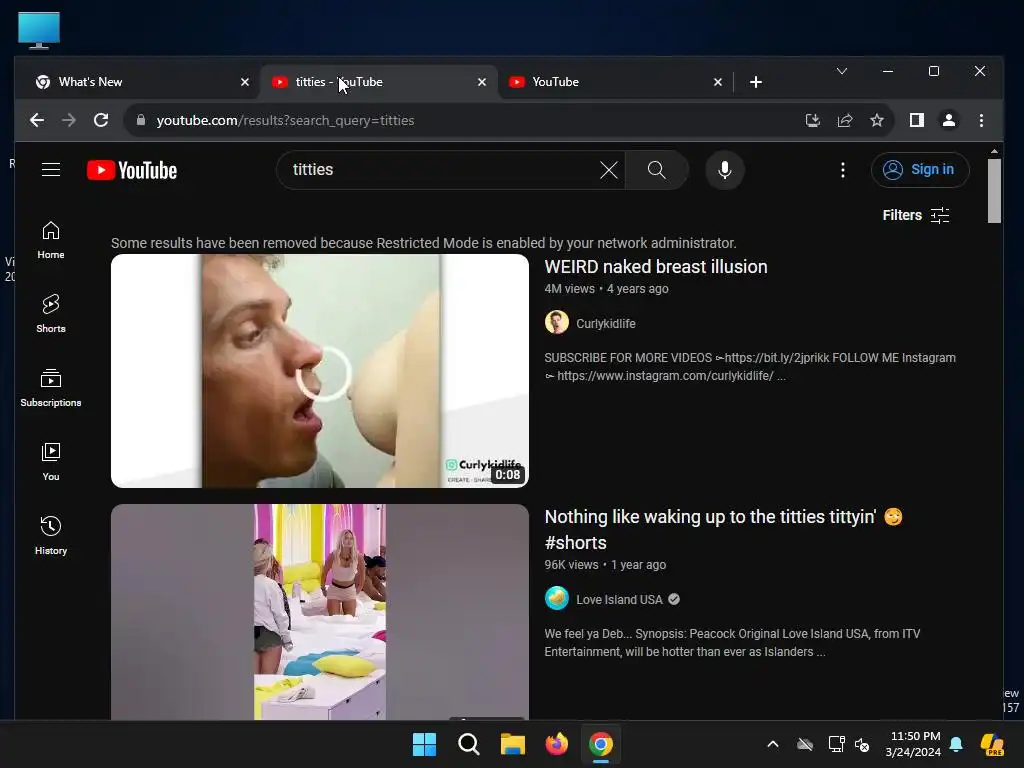
Task: Show hidden system tray icons
Action: point(773,744)
